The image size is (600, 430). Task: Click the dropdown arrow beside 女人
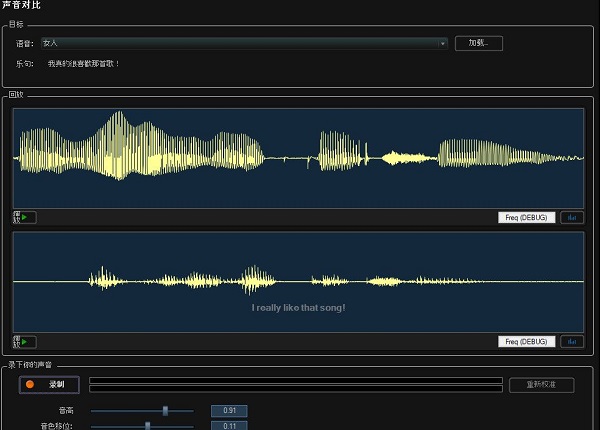pyautogui.click(x=443, y=43)
